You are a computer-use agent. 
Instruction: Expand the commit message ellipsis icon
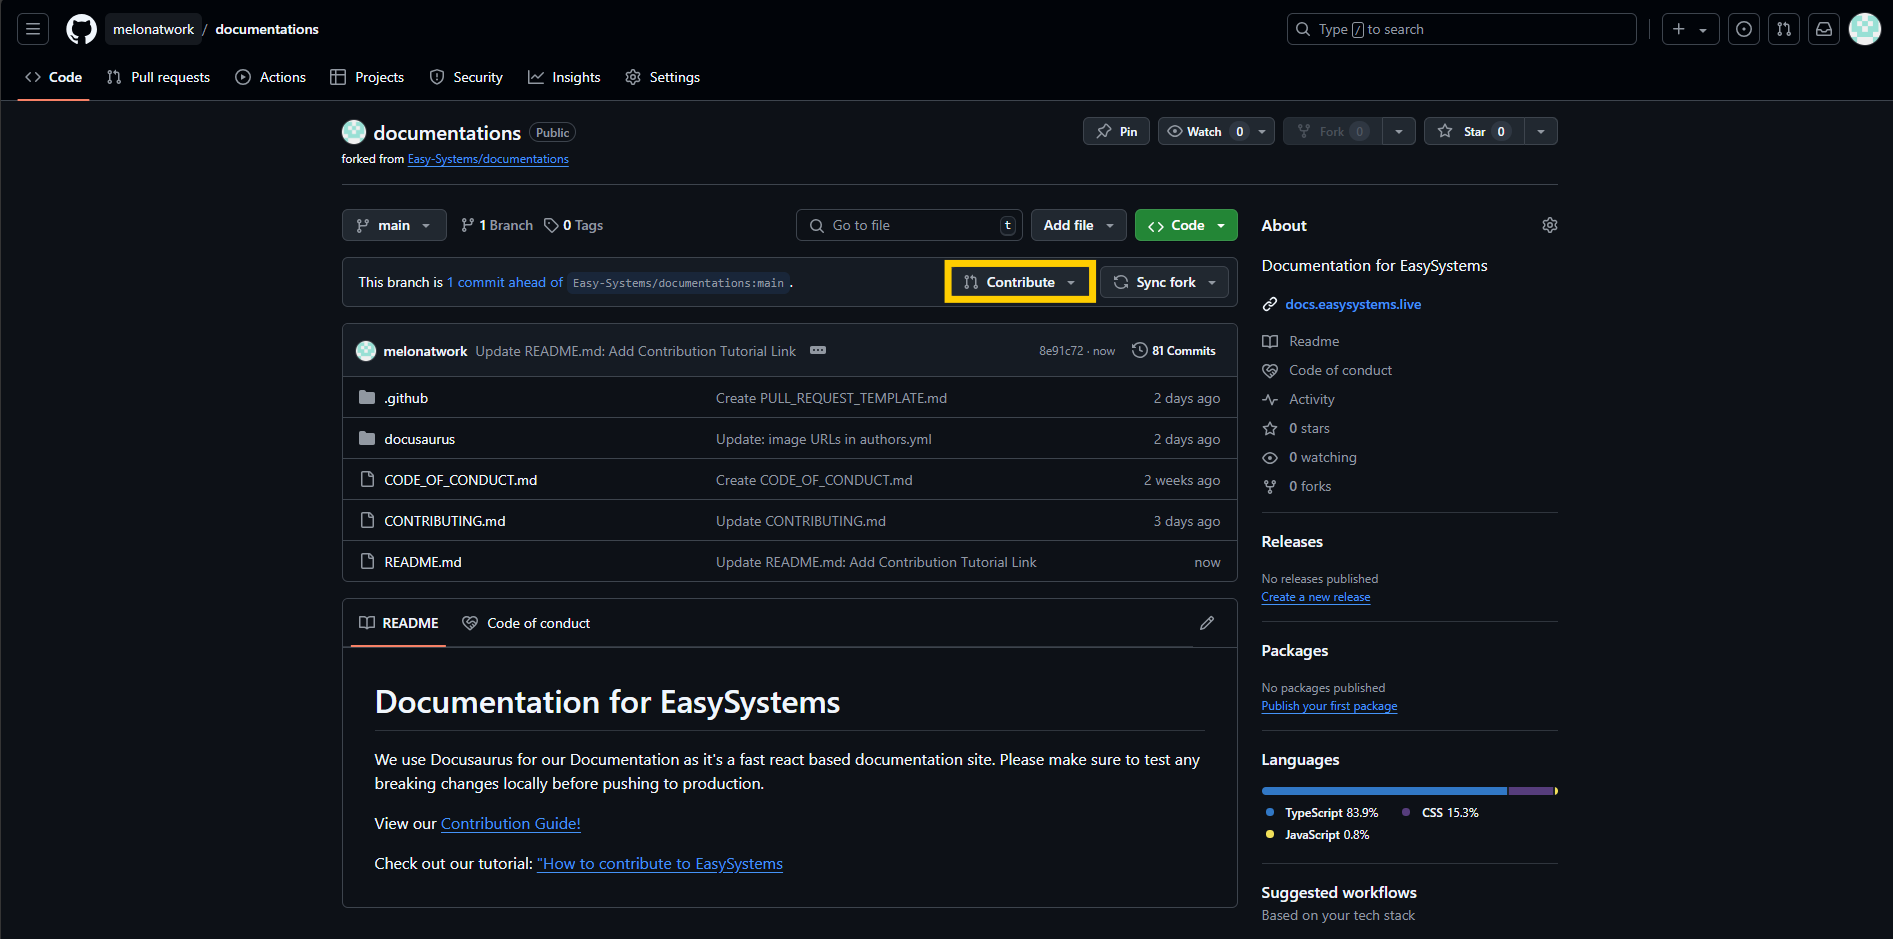[x=818, y=350]
